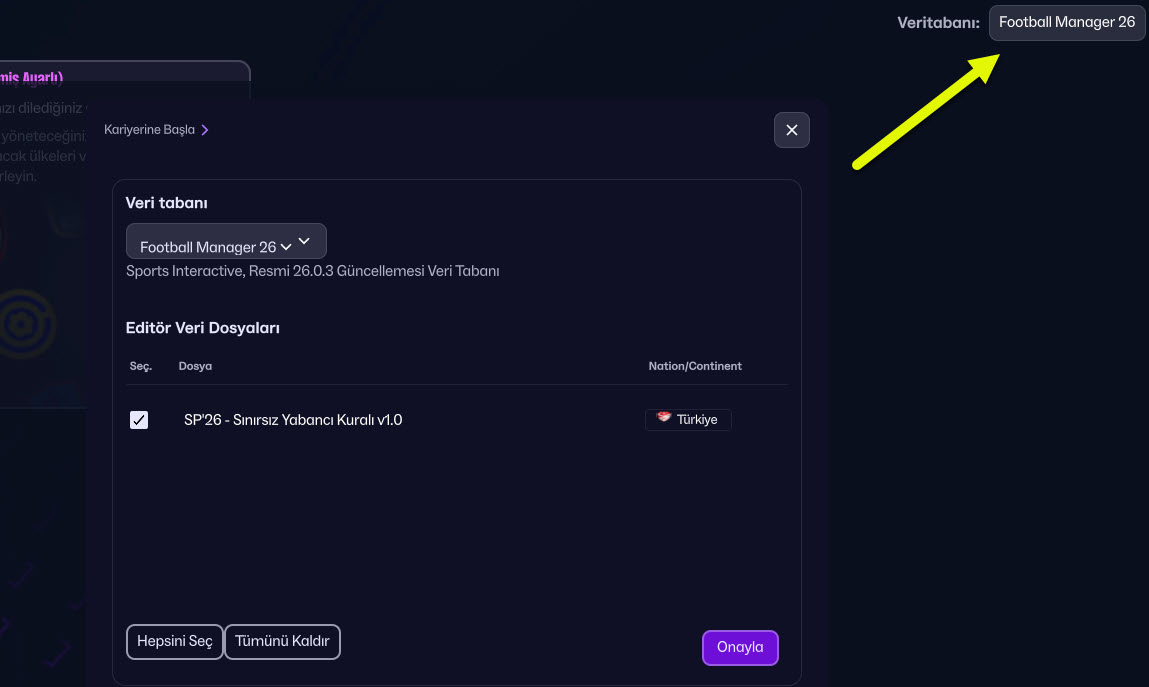Click the Nation/Continent column header
The height and width of the screenshot is (687, 1149).
point(695,366)
